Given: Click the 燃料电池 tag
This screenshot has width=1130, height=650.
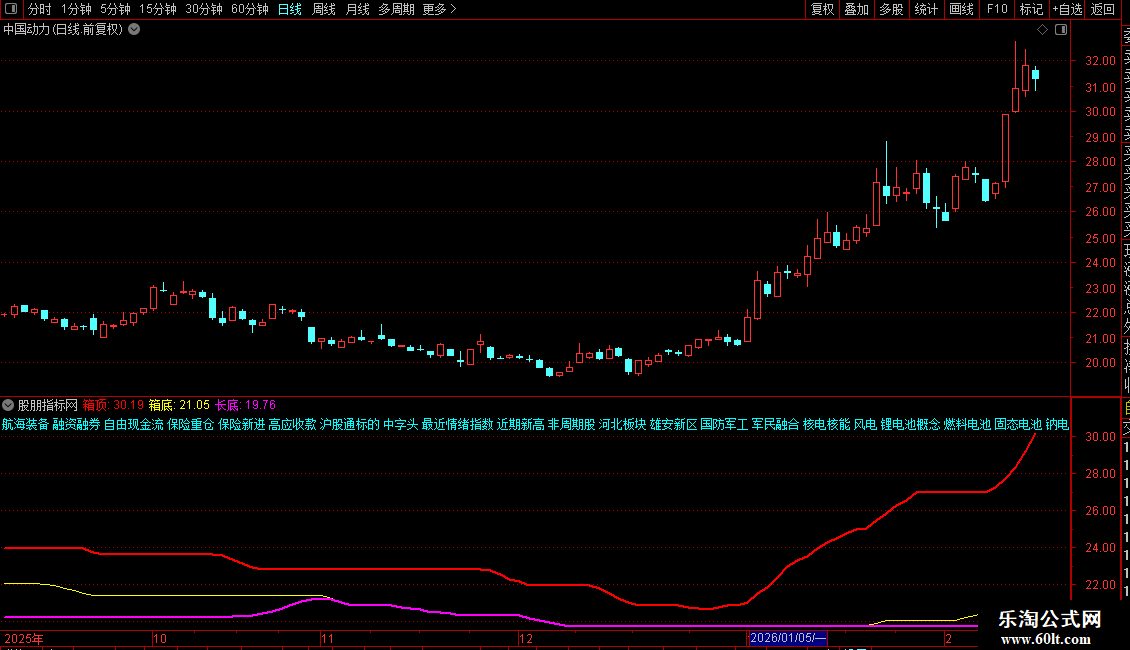Looking at the screenshot, I should click(x=968, y=424).
